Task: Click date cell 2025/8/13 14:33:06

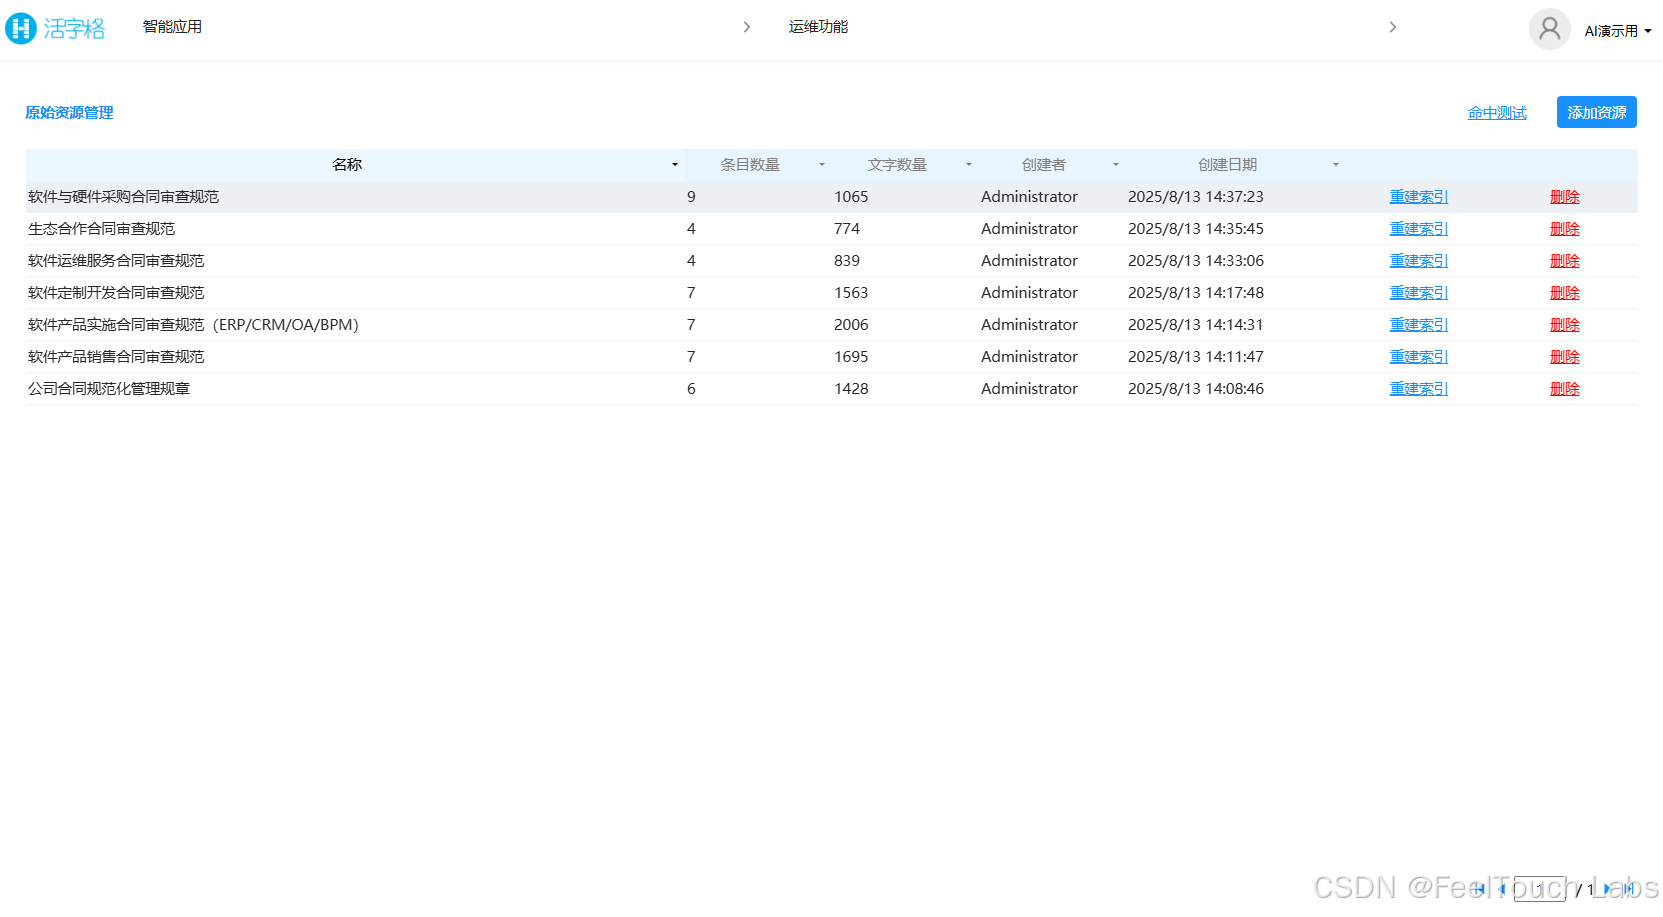Action: 1196,261
